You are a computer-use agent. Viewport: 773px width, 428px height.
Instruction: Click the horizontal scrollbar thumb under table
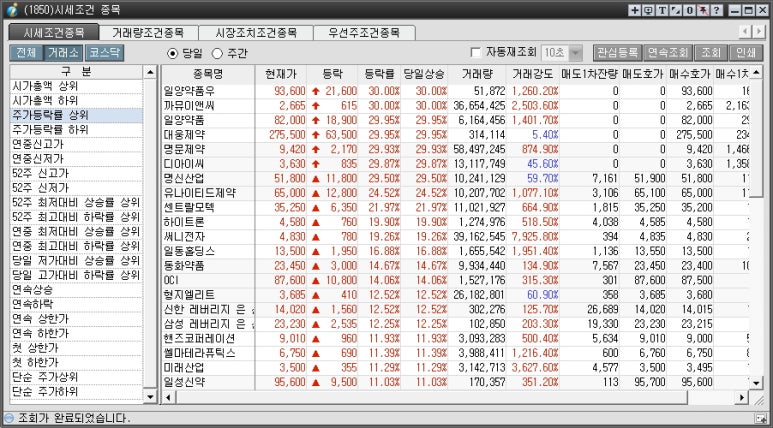[430, 397]
